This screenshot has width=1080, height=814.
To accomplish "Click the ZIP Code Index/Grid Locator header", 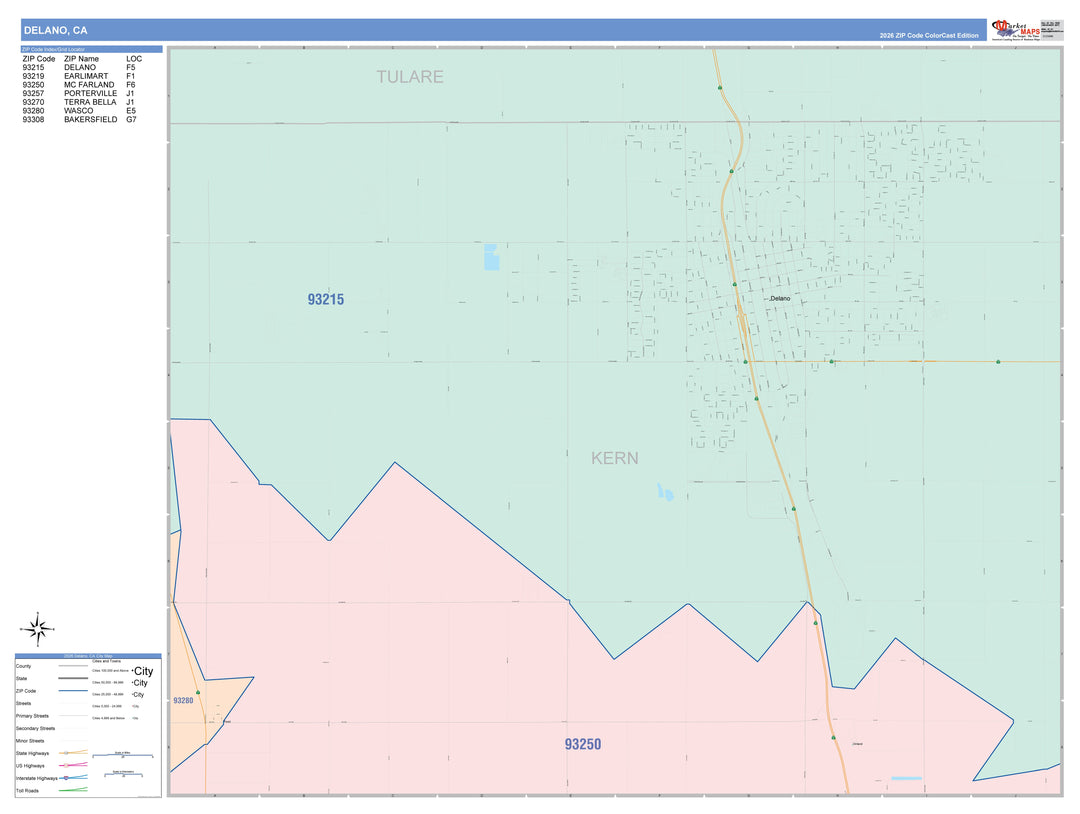I will coord(92,50).
